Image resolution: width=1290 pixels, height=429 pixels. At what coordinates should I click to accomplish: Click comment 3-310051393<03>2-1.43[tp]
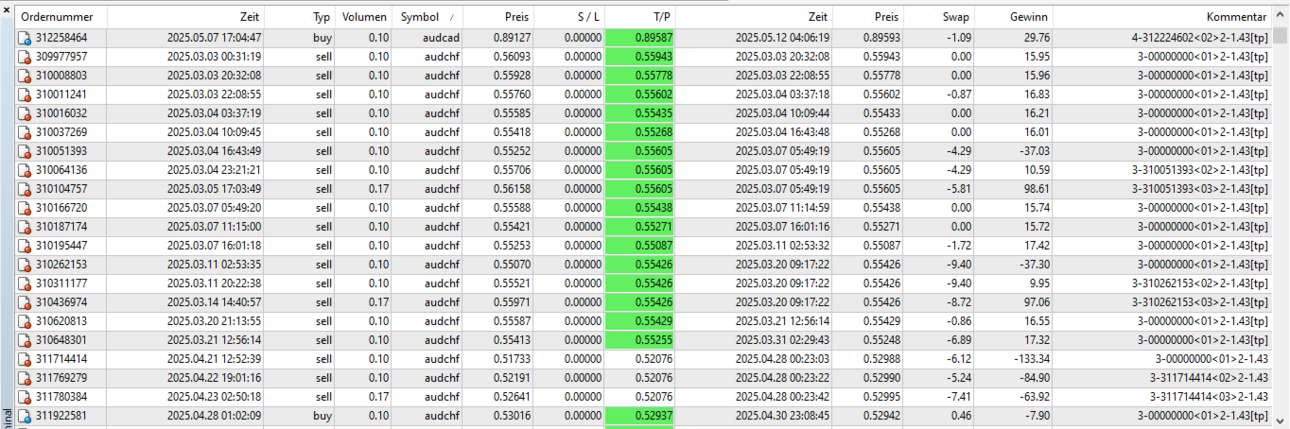pyautogui.click(x=1200, y=189)
